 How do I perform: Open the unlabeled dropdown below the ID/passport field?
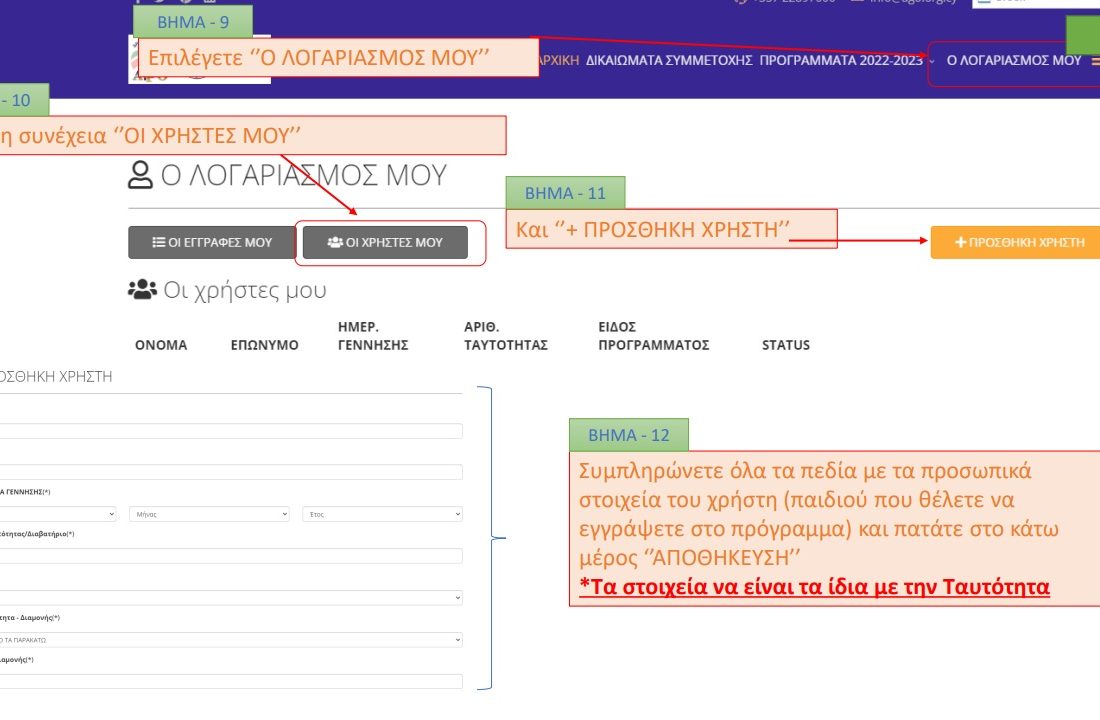pos(231,598)
